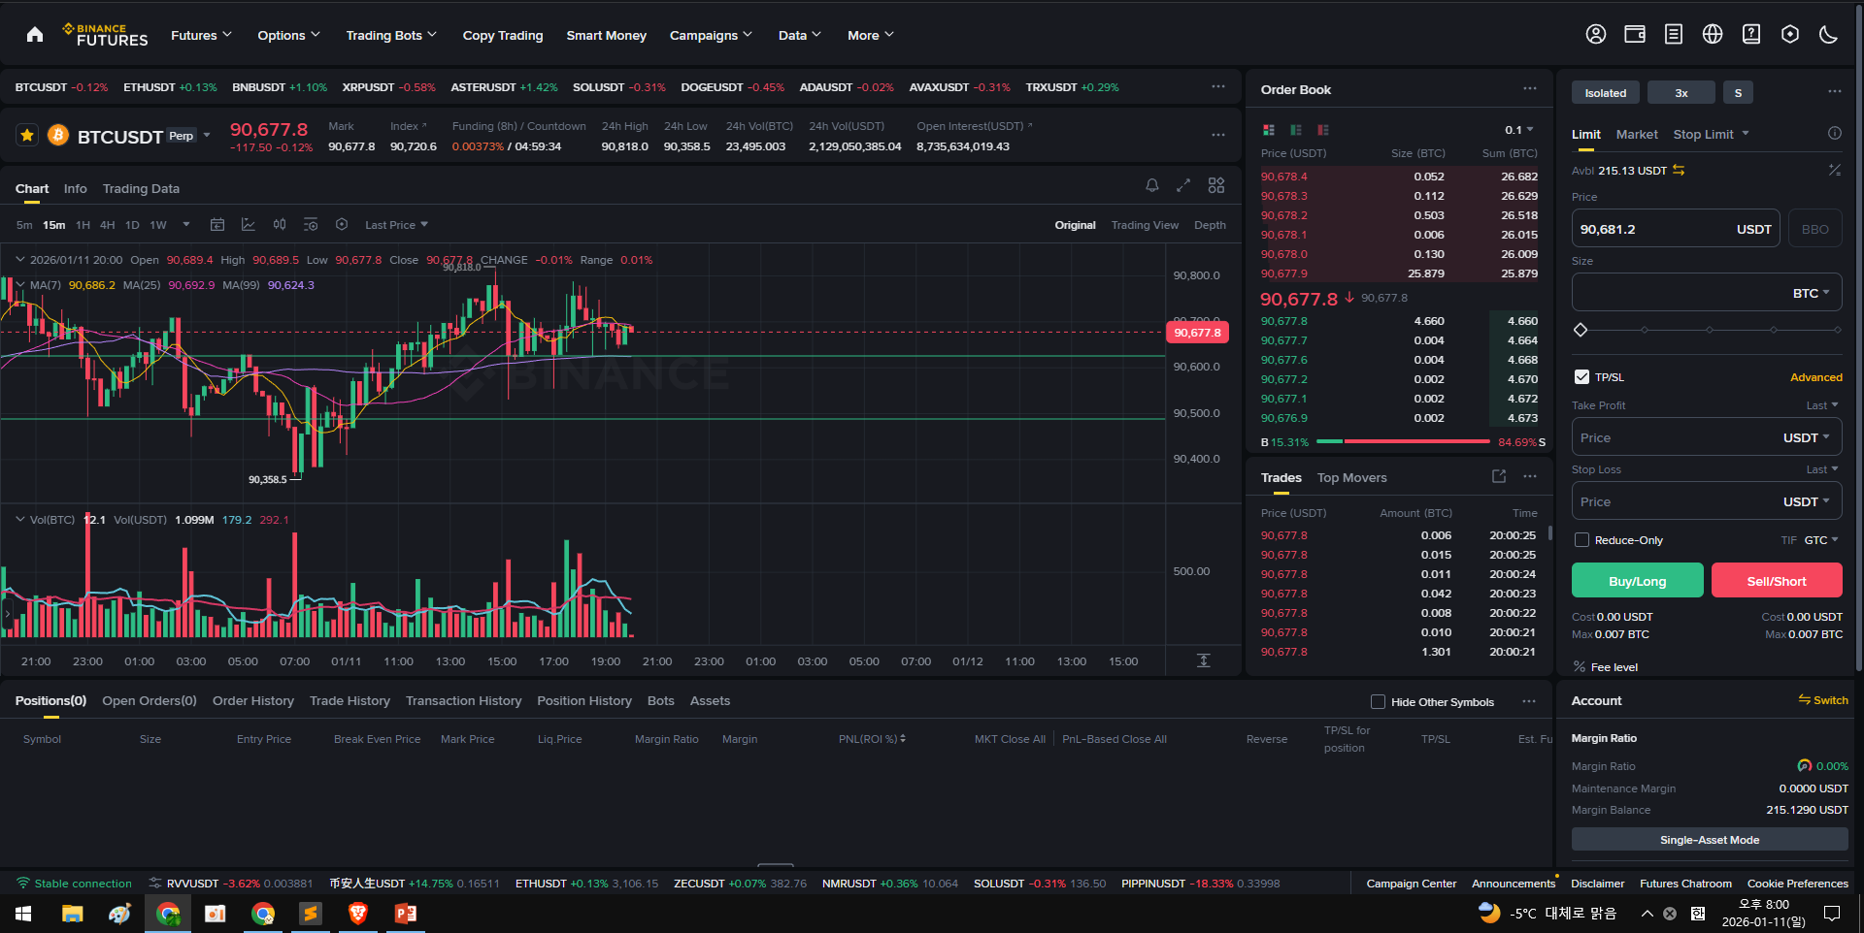This screenshot has width=1864, height=933.
Task: Open the Open Orders(0) tab
Action: (x=149, y=701)
